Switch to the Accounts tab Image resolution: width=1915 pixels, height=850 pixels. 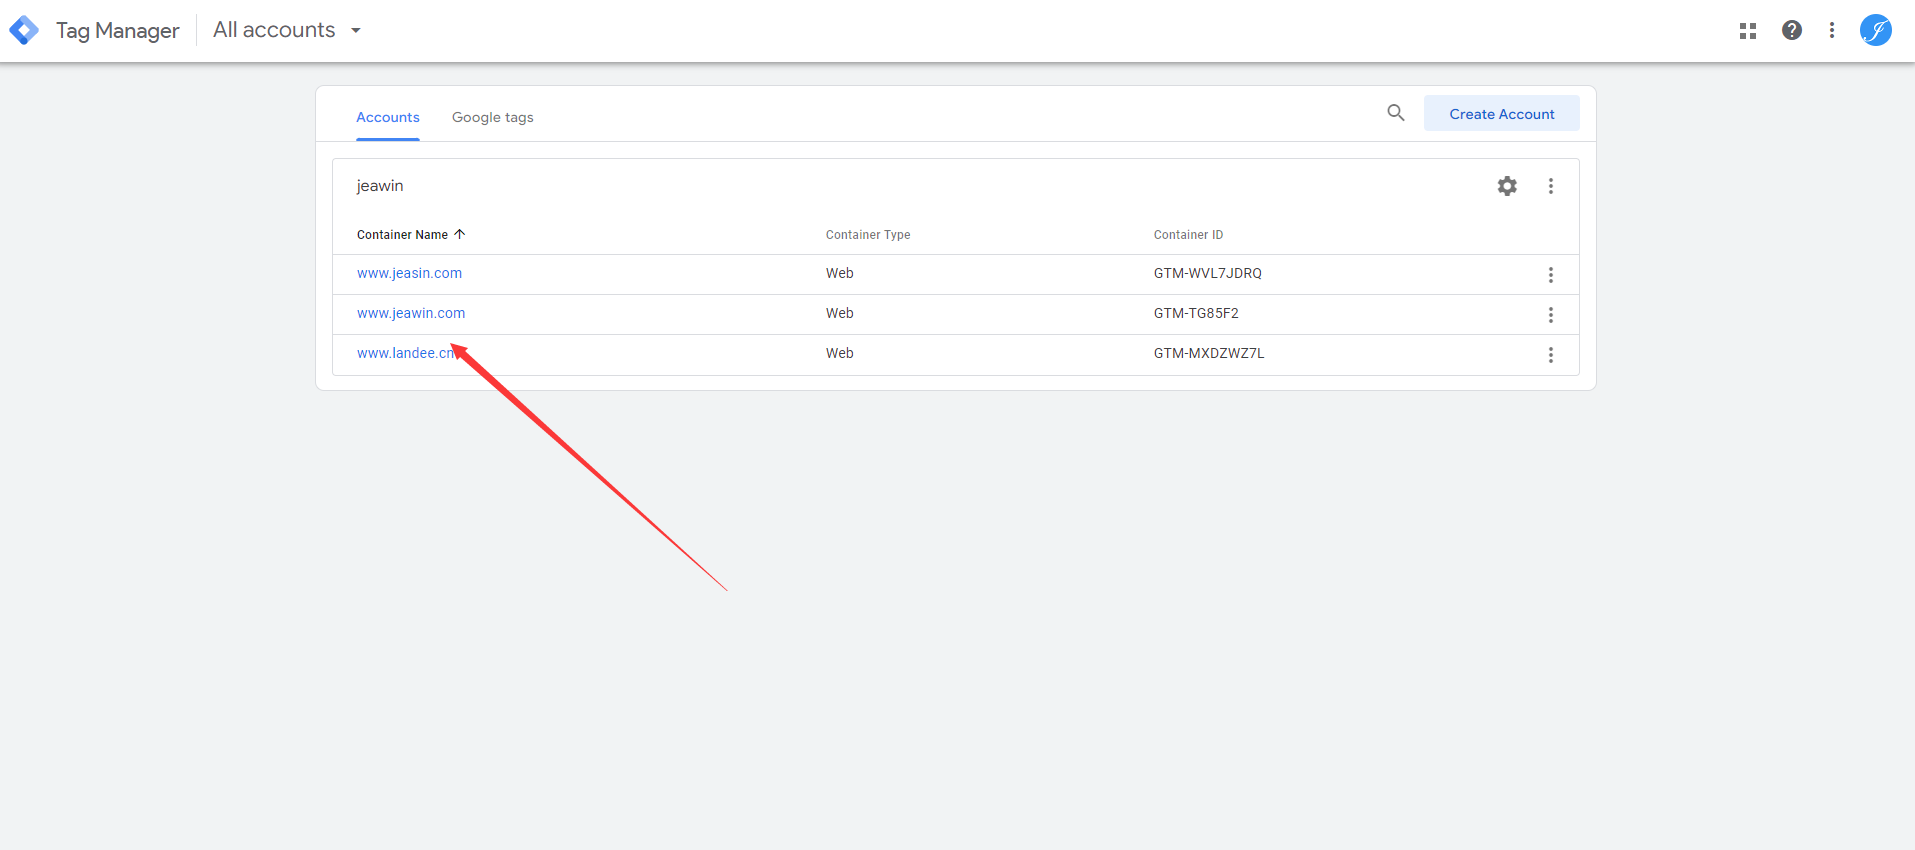pyautogui.click(x=388, y=117)
